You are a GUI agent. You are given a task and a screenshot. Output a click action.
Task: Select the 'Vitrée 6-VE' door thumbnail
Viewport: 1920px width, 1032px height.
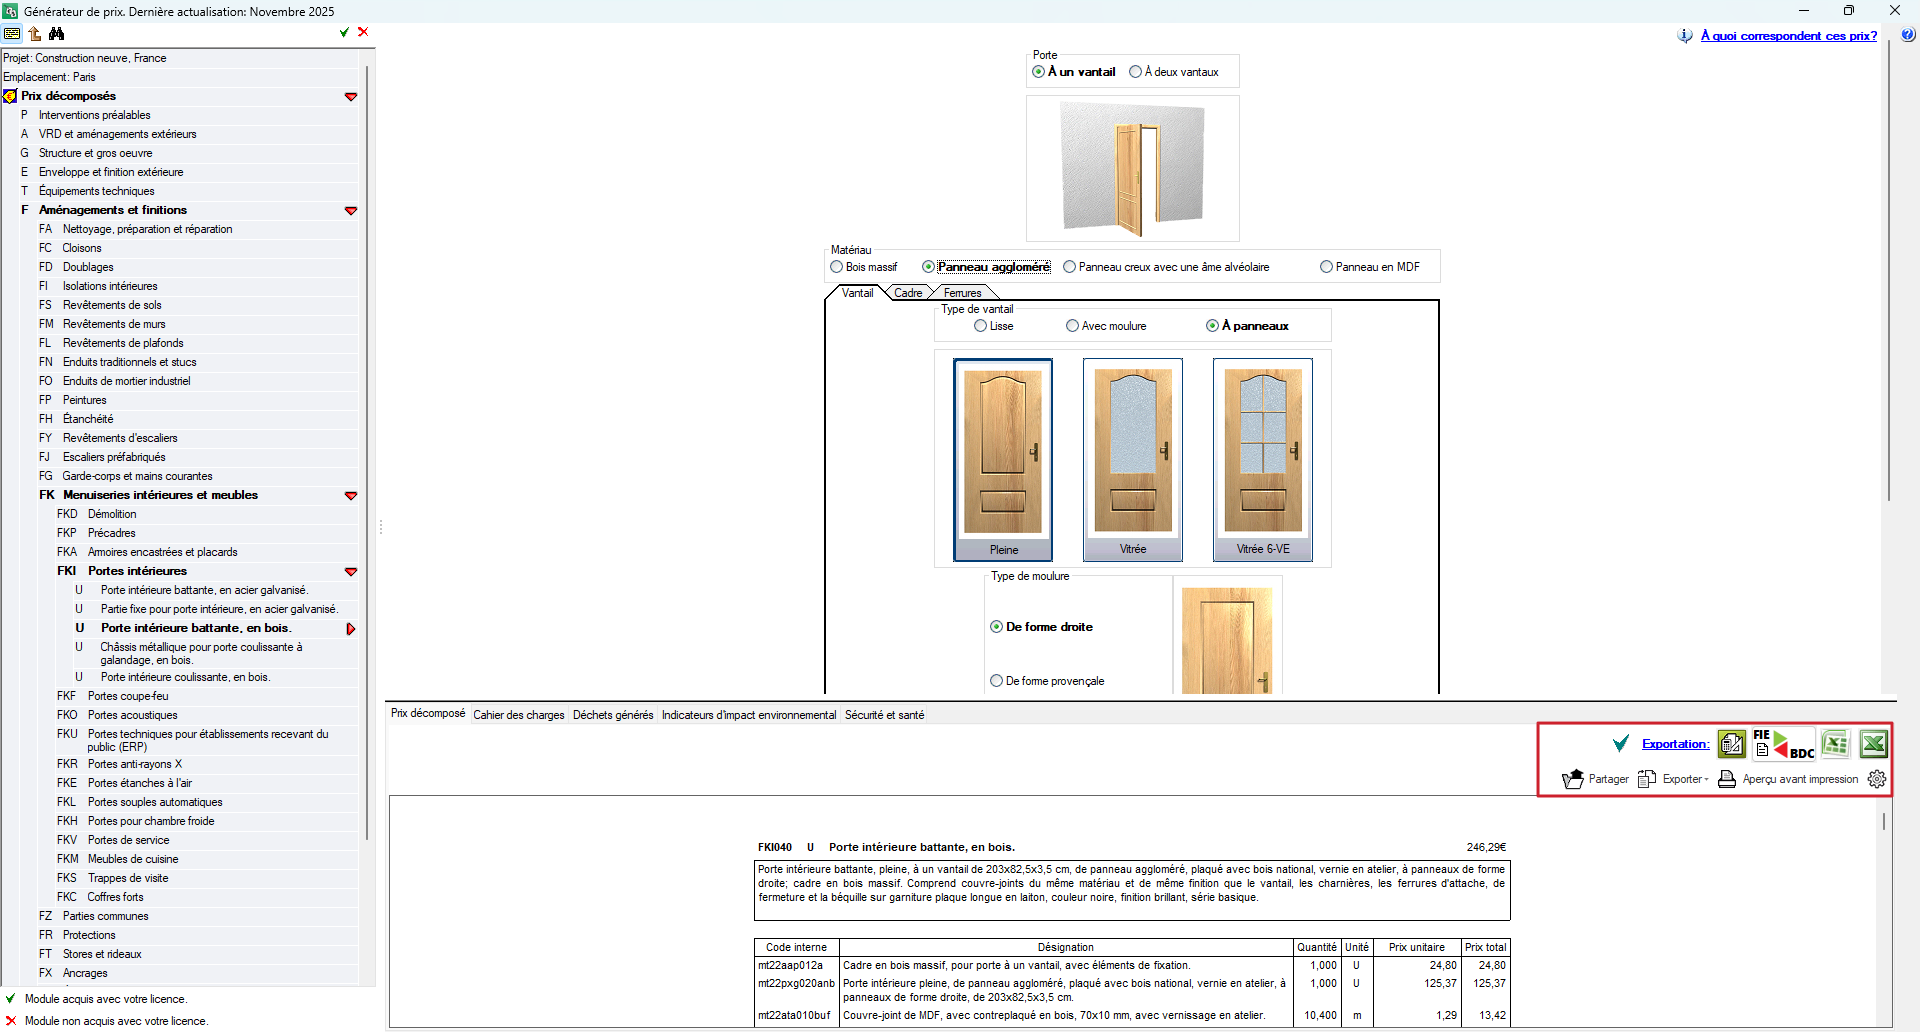click(1263, 460)
